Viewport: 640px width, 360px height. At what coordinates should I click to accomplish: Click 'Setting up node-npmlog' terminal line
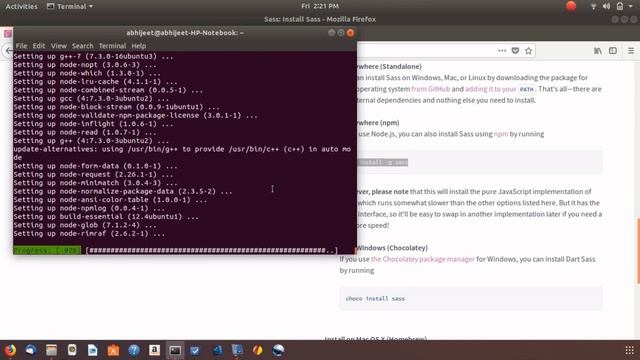(89, 208)
